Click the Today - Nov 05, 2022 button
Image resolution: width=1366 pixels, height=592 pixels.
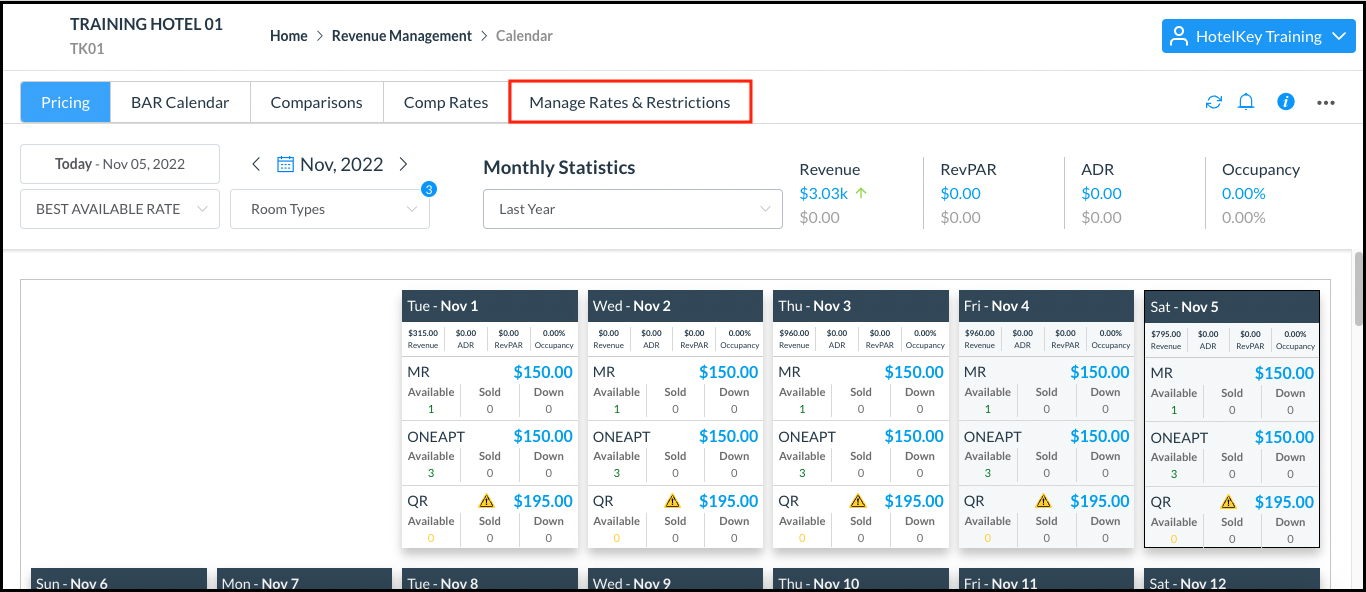(119, 163)
